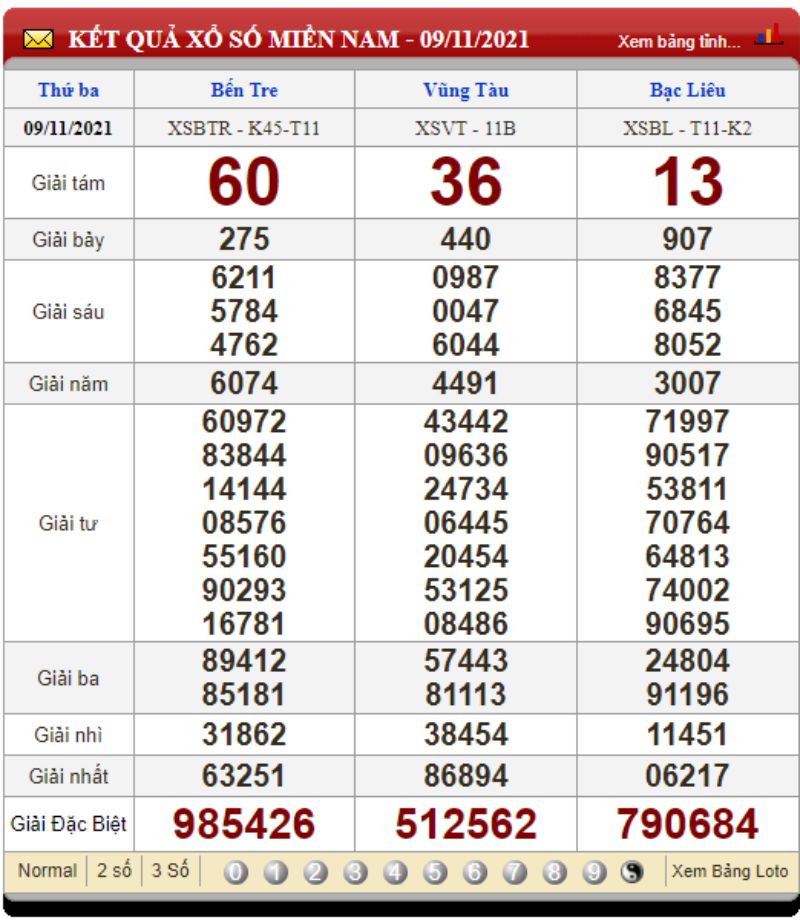Filter loto by digit ball 4
The width and height of the screenshot is (800, 920).
coord(395,872)
